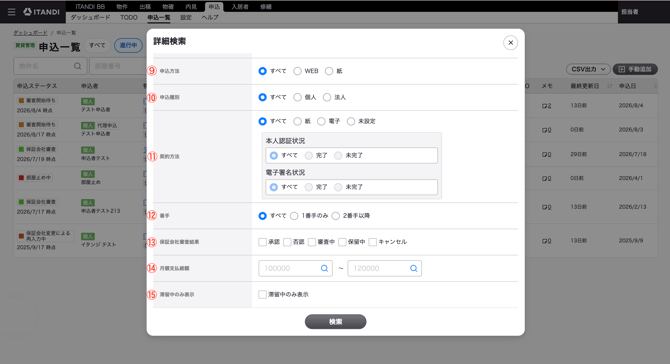Viewport: 670px width, 364px height.
Task: Check the キャンセル guarantor result box
Action: pos(373,242)
